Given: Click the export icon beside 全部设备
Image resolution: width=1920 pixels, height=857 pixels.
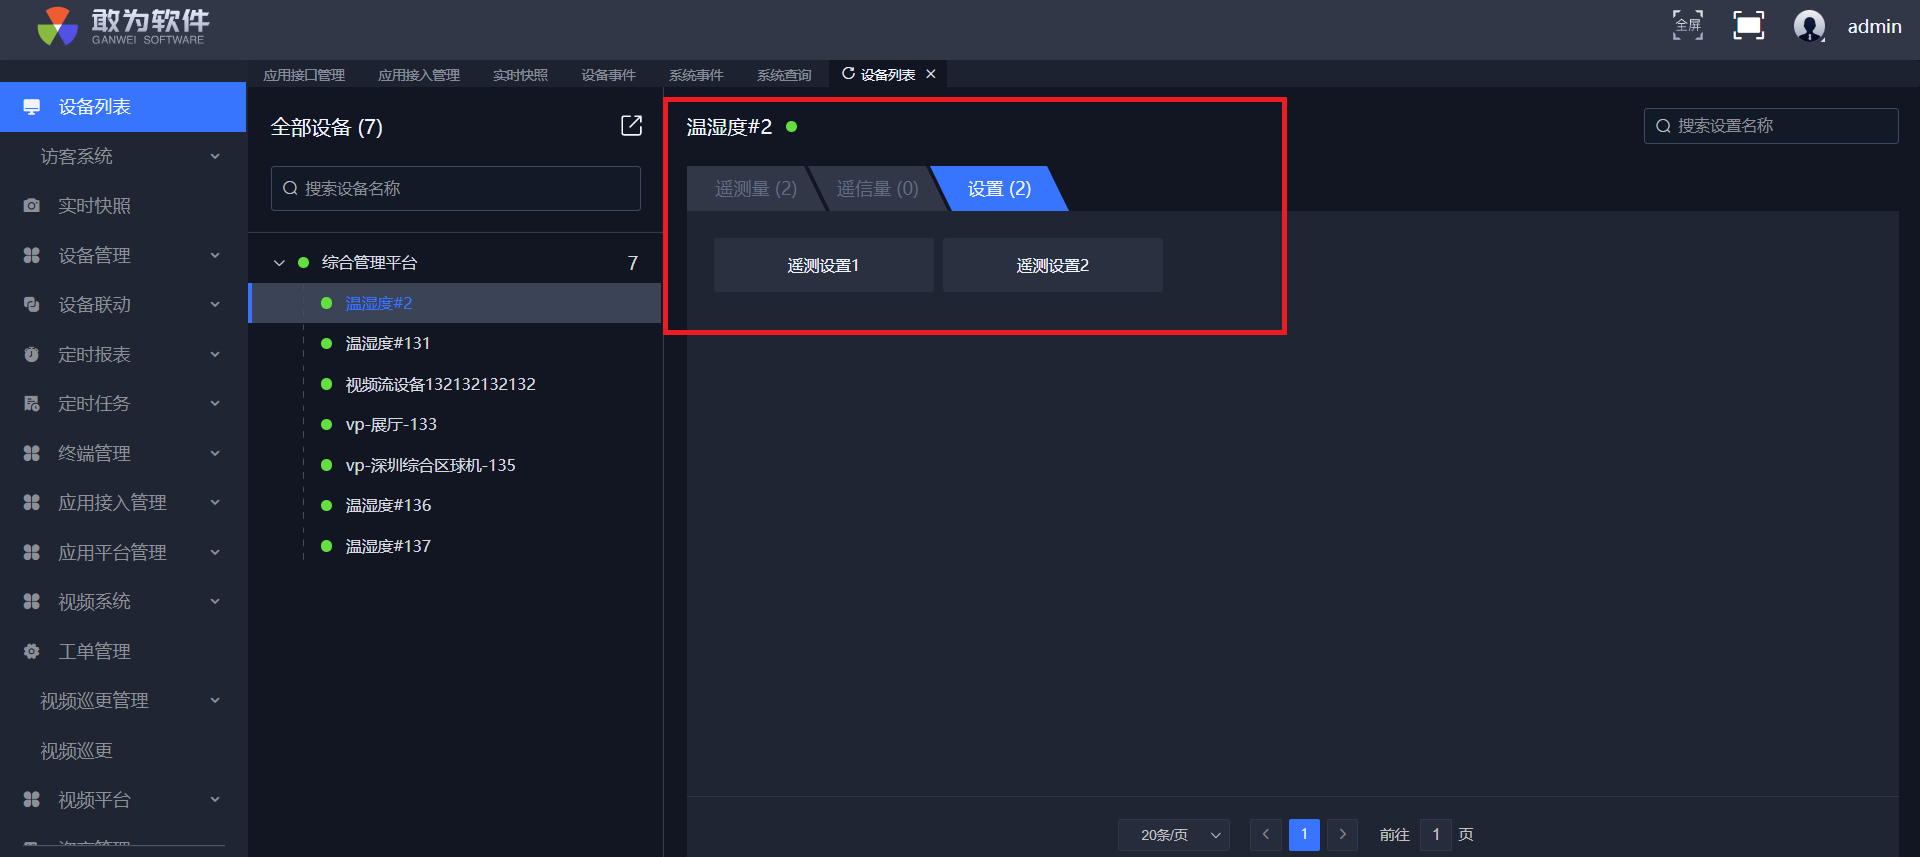Looking at the screenshot, I should [x=631, y=125].
